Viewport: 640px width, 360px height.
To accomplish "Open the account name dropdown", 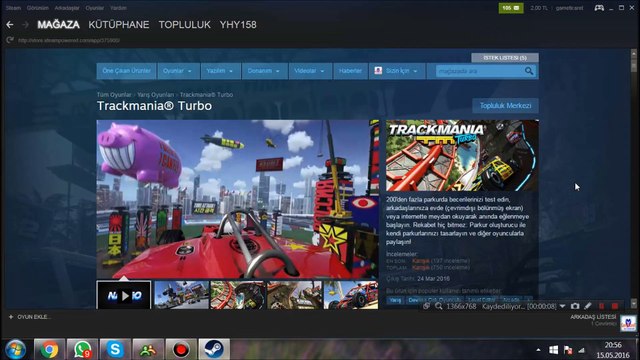I will click(x=569, y=8).
